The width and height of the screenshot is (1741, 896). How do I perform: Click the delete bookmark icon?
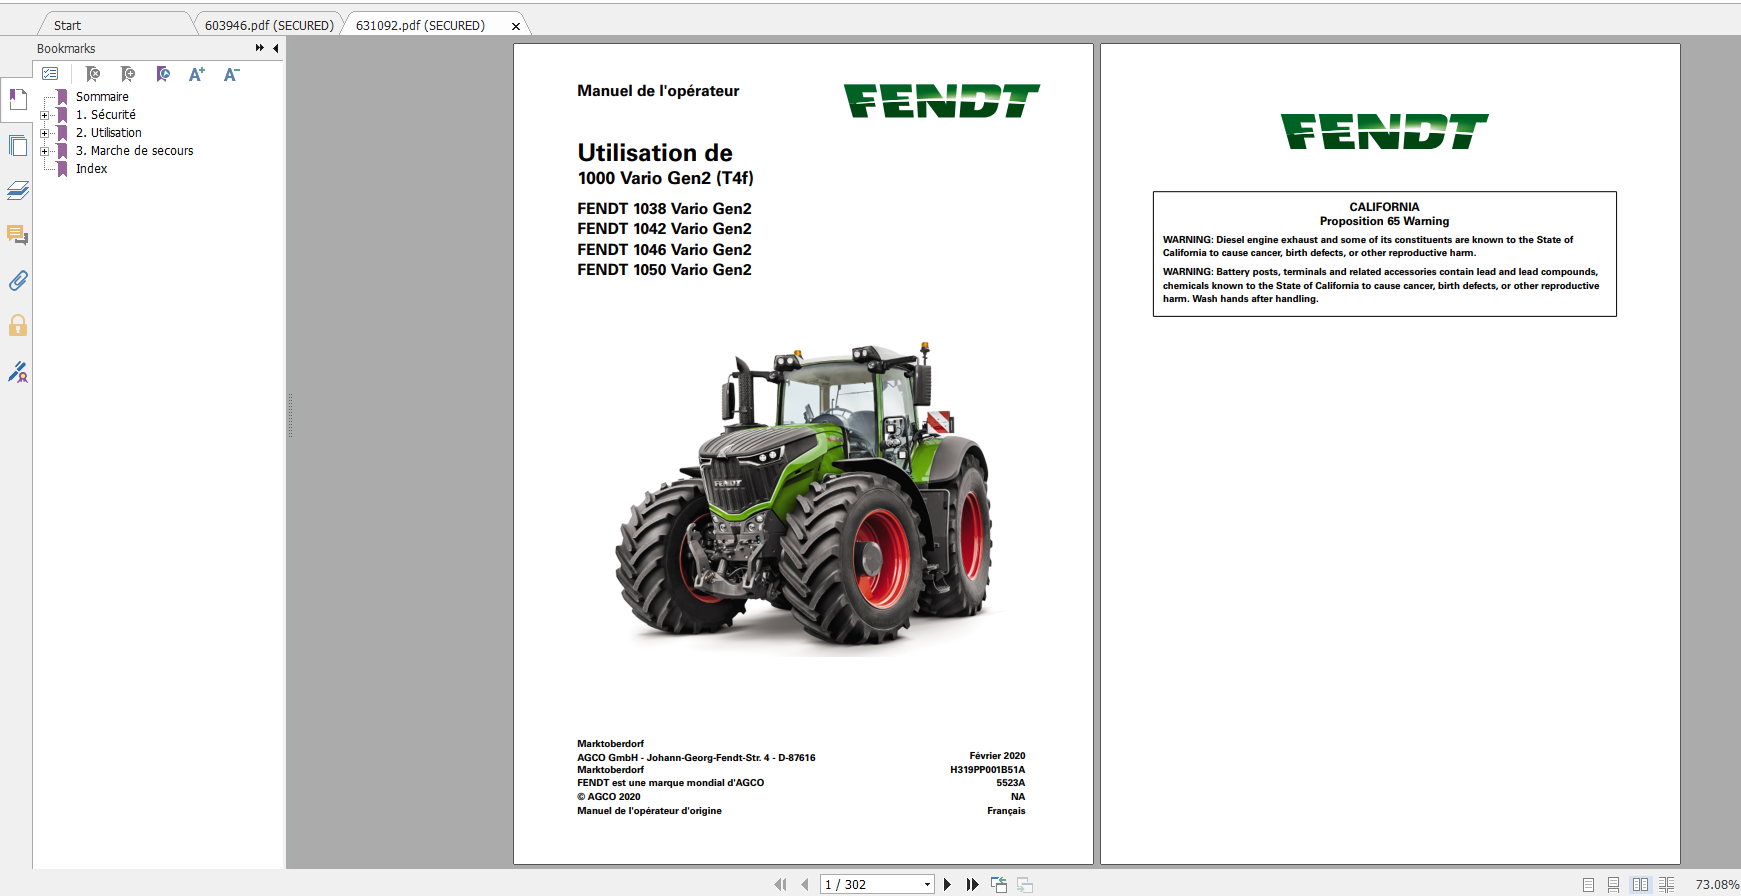(x=92, y=74)
